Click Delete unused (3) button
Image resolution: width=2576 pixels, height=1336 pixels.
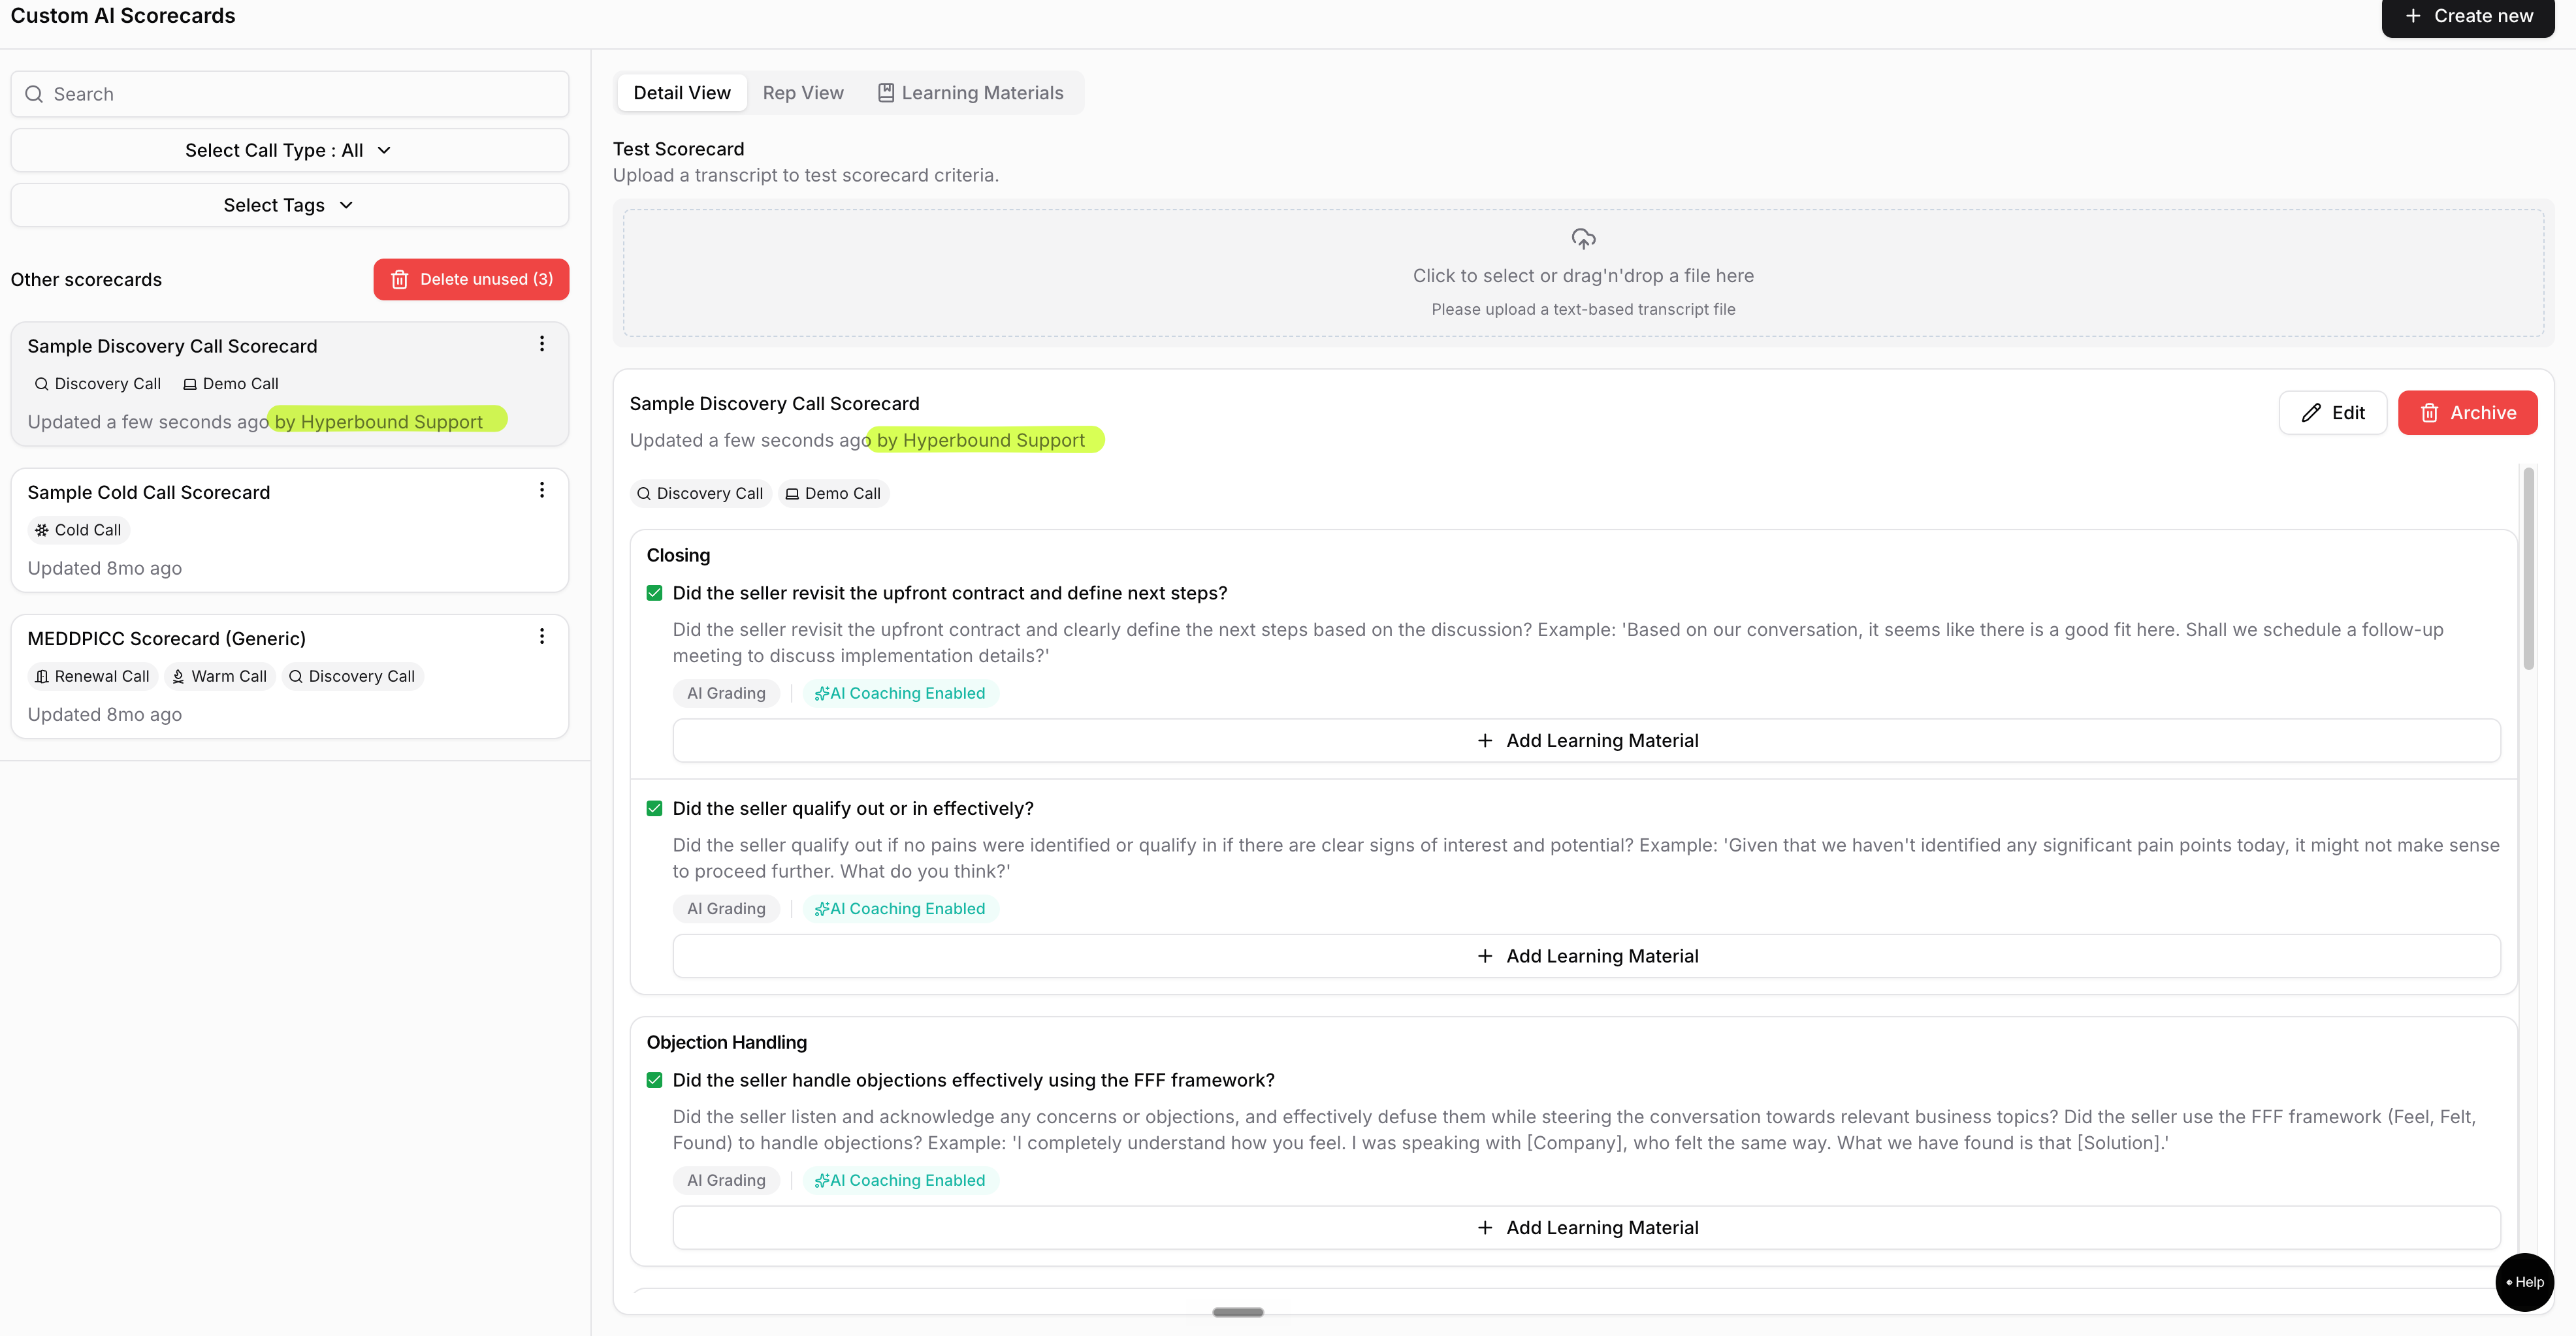pos(471,279)
